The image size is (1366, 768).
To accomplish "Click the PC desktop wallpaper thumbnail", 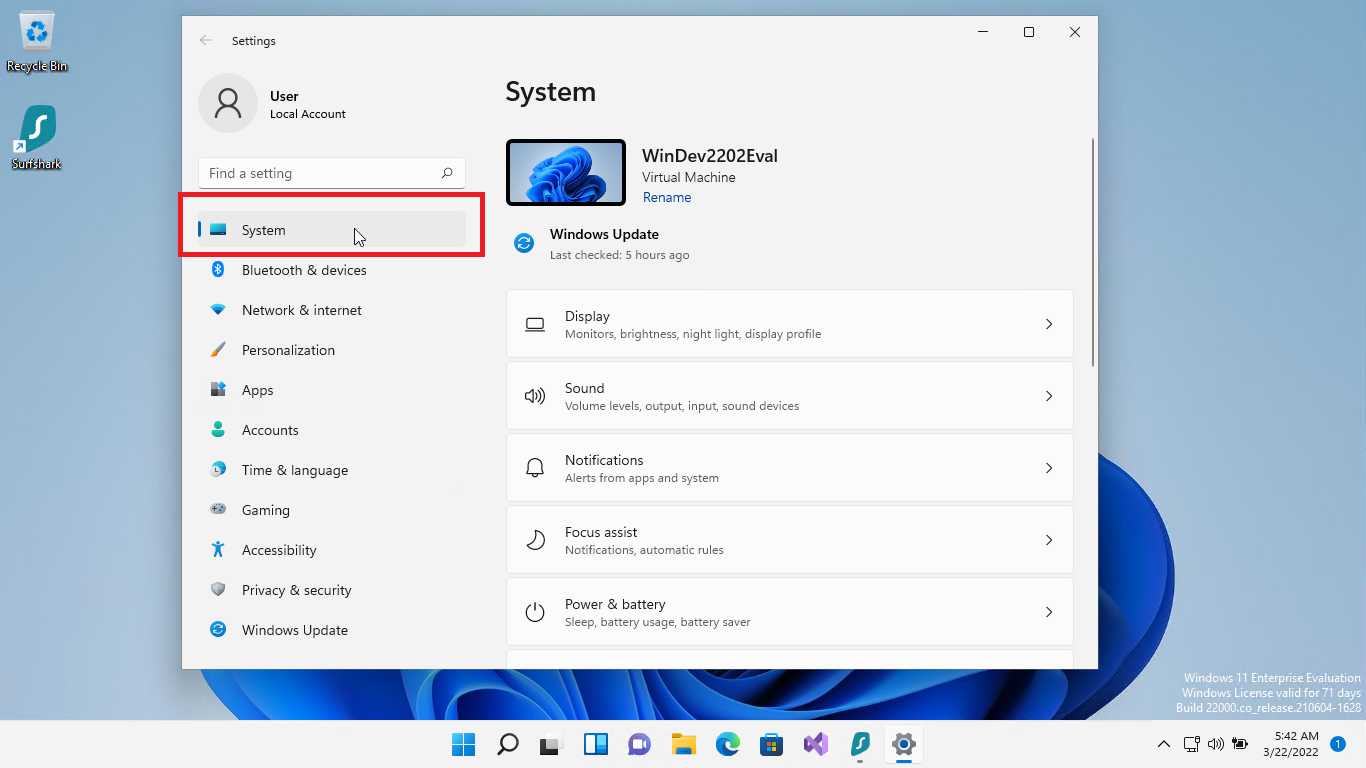I will (566, 172).
